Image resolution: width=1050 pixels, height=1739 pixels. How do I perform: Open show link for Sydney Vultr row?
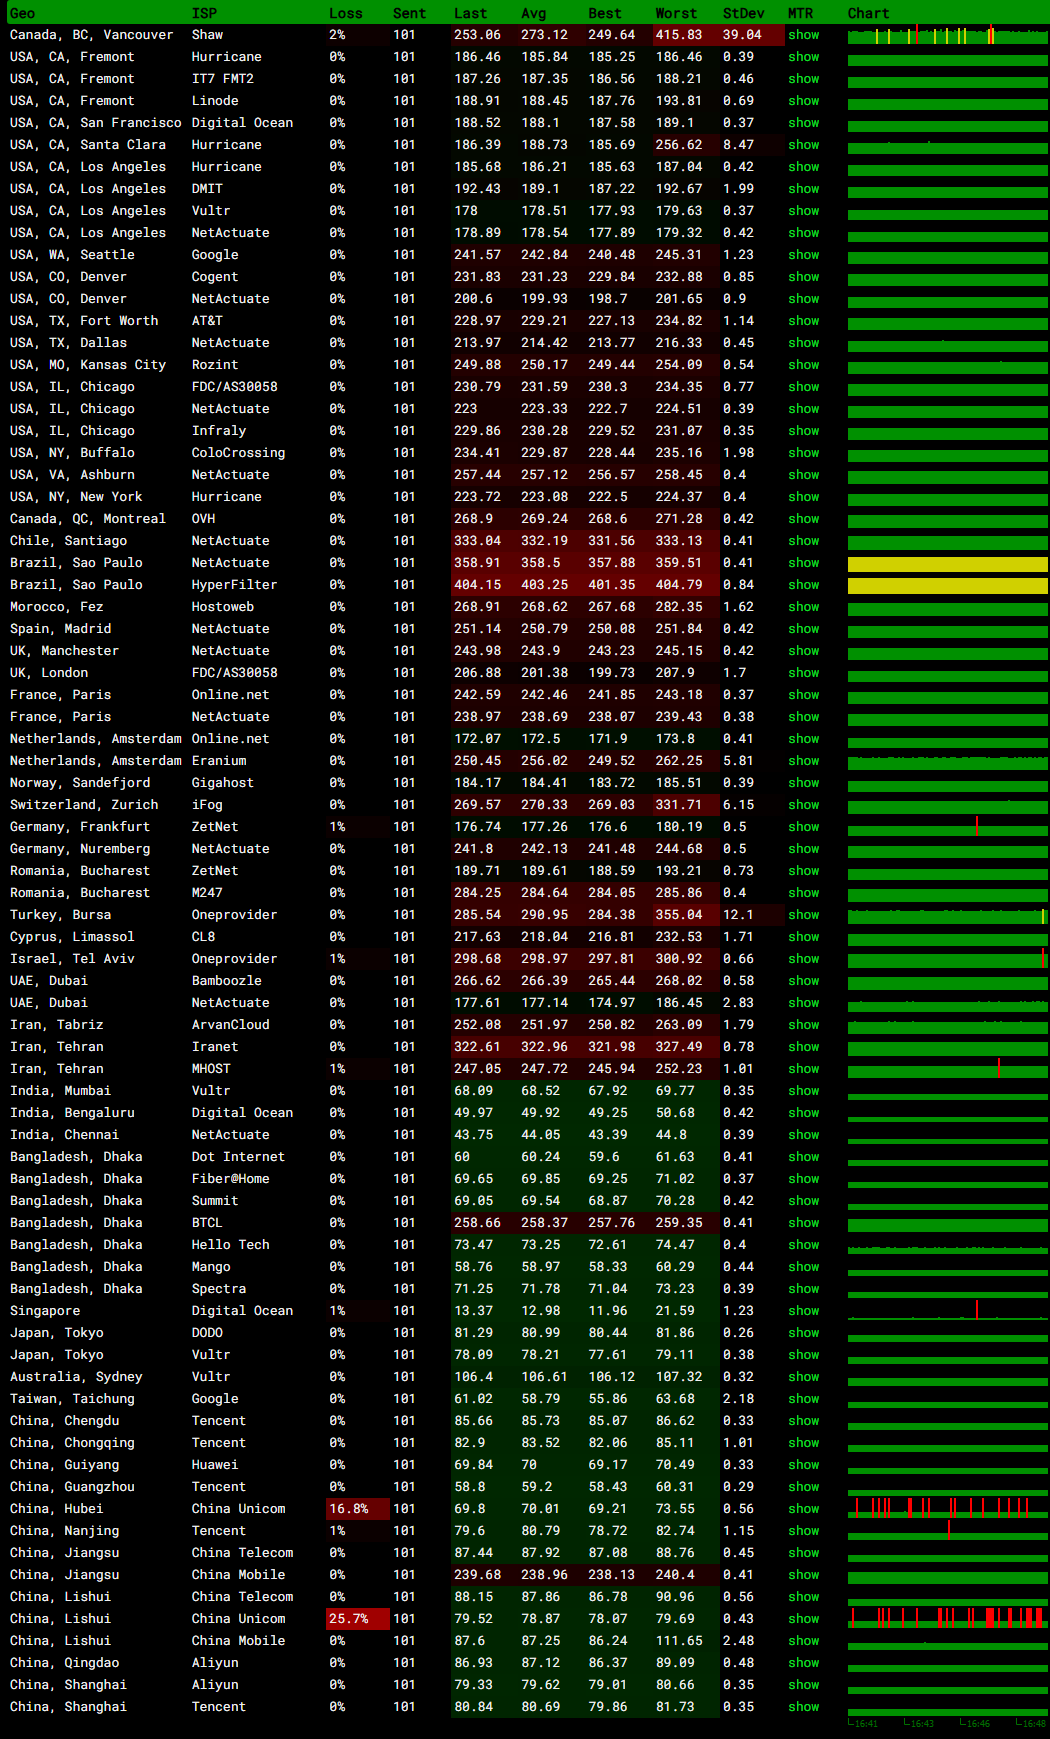[x=803, y=1377]
